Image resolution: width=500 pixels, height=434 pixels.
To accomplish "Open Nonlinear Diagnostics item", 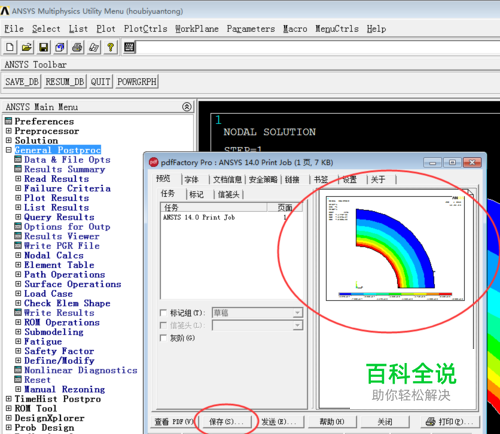I will (81, 370).
